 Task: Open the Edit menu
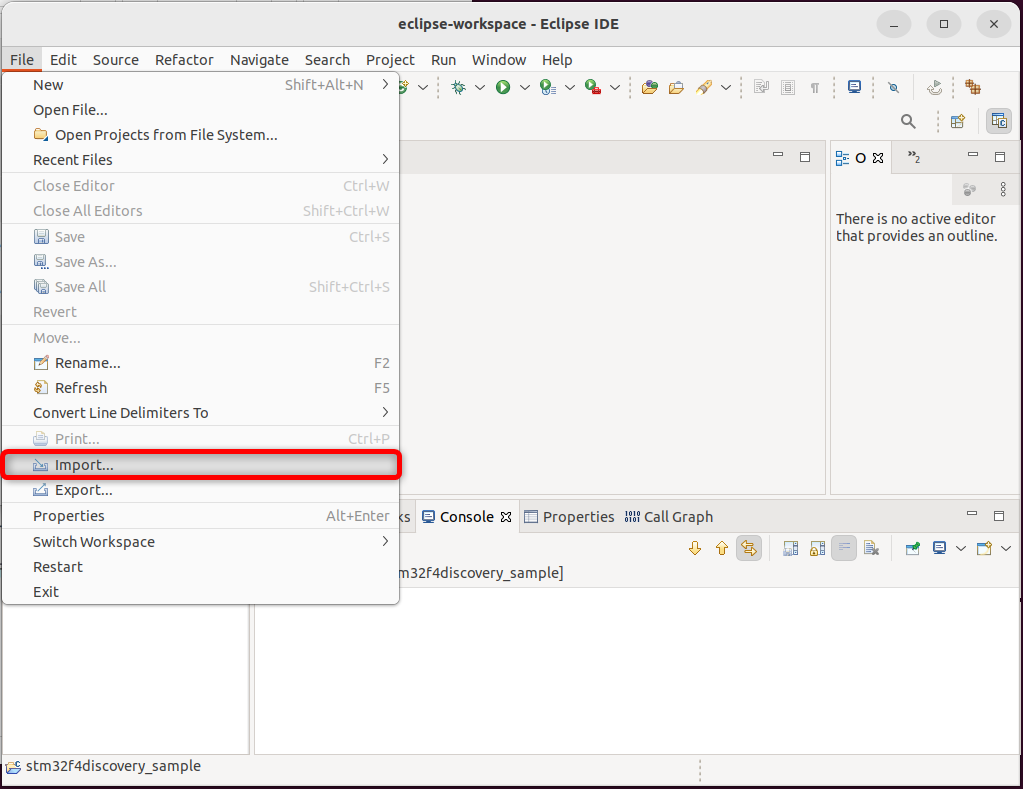tap(63, 59)
